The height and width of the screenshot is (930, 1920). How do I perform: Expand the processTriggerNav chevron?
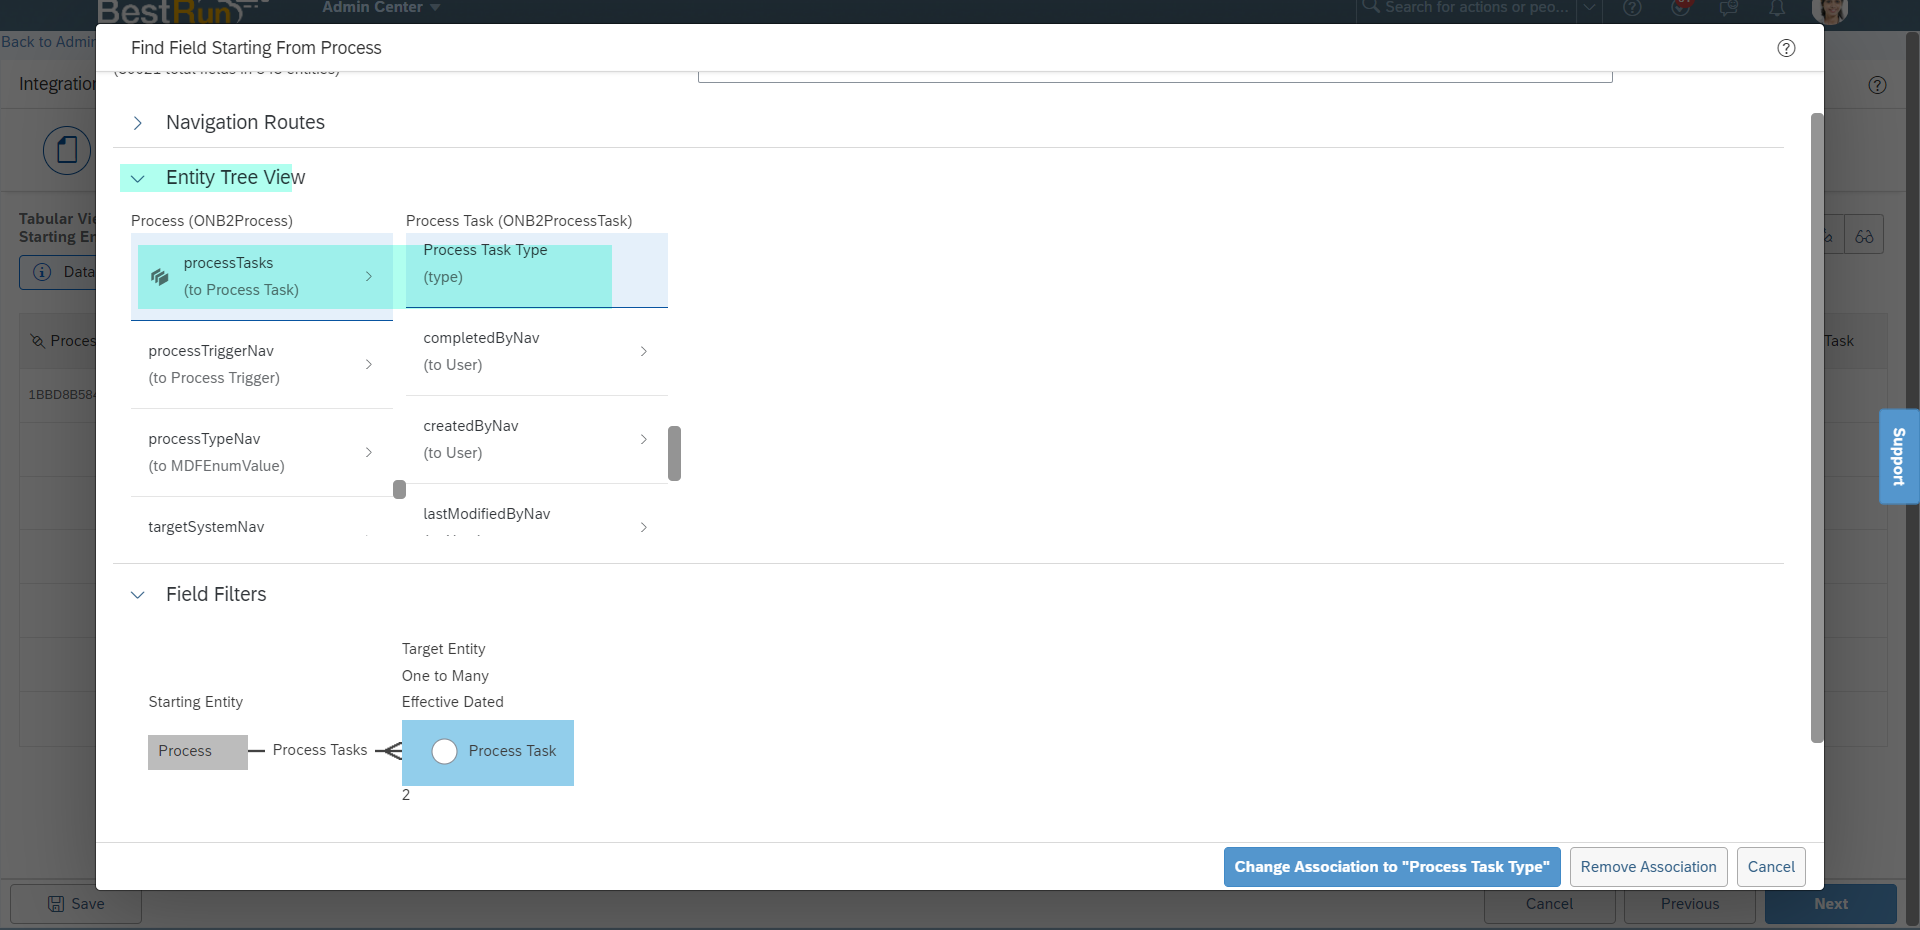(369, 364)
